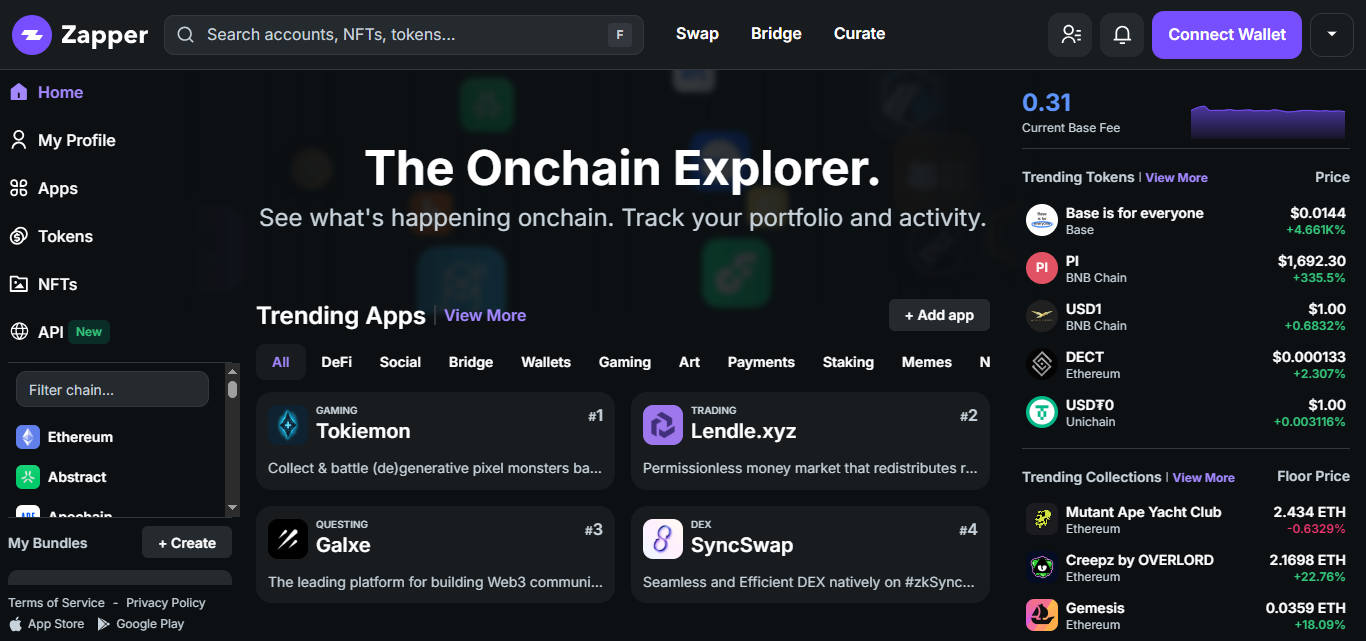The image size is (1366, 641).
Task: Open Creepz by OVERLORD collection thumbnail
Action: coord(1042,567)
